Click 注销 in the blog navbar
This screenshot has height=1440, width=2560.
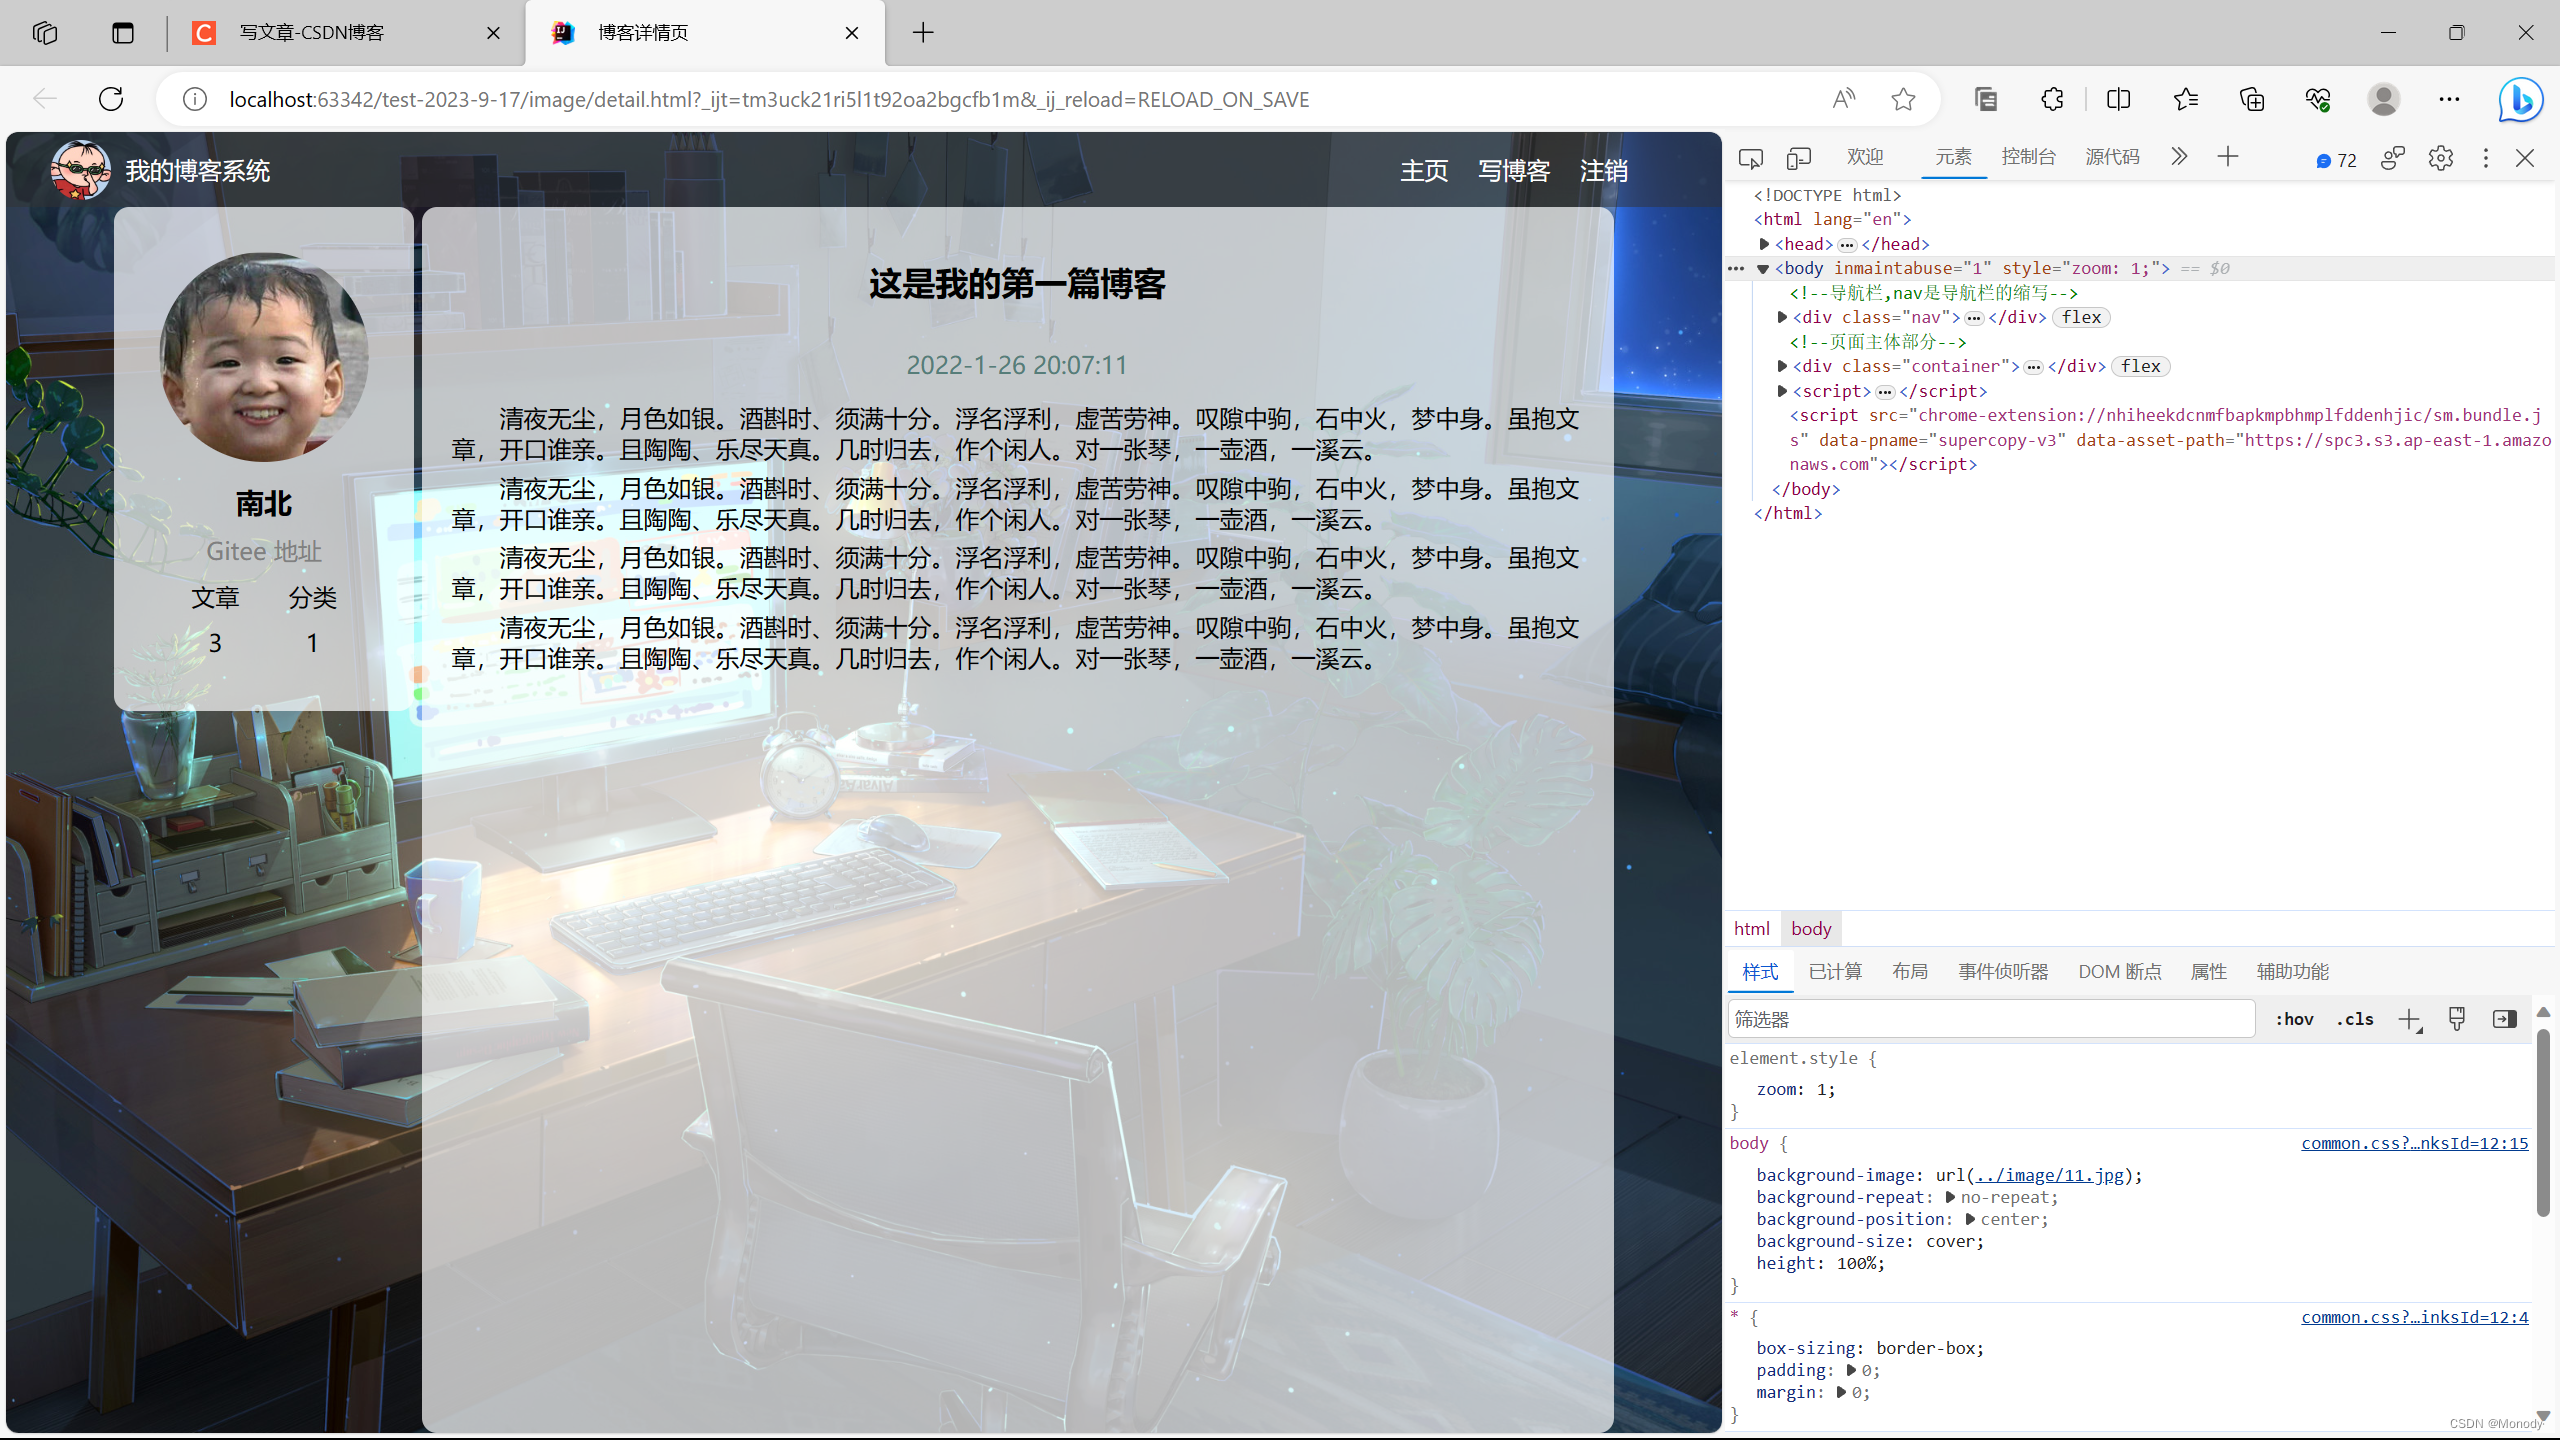click(1604, 171)
